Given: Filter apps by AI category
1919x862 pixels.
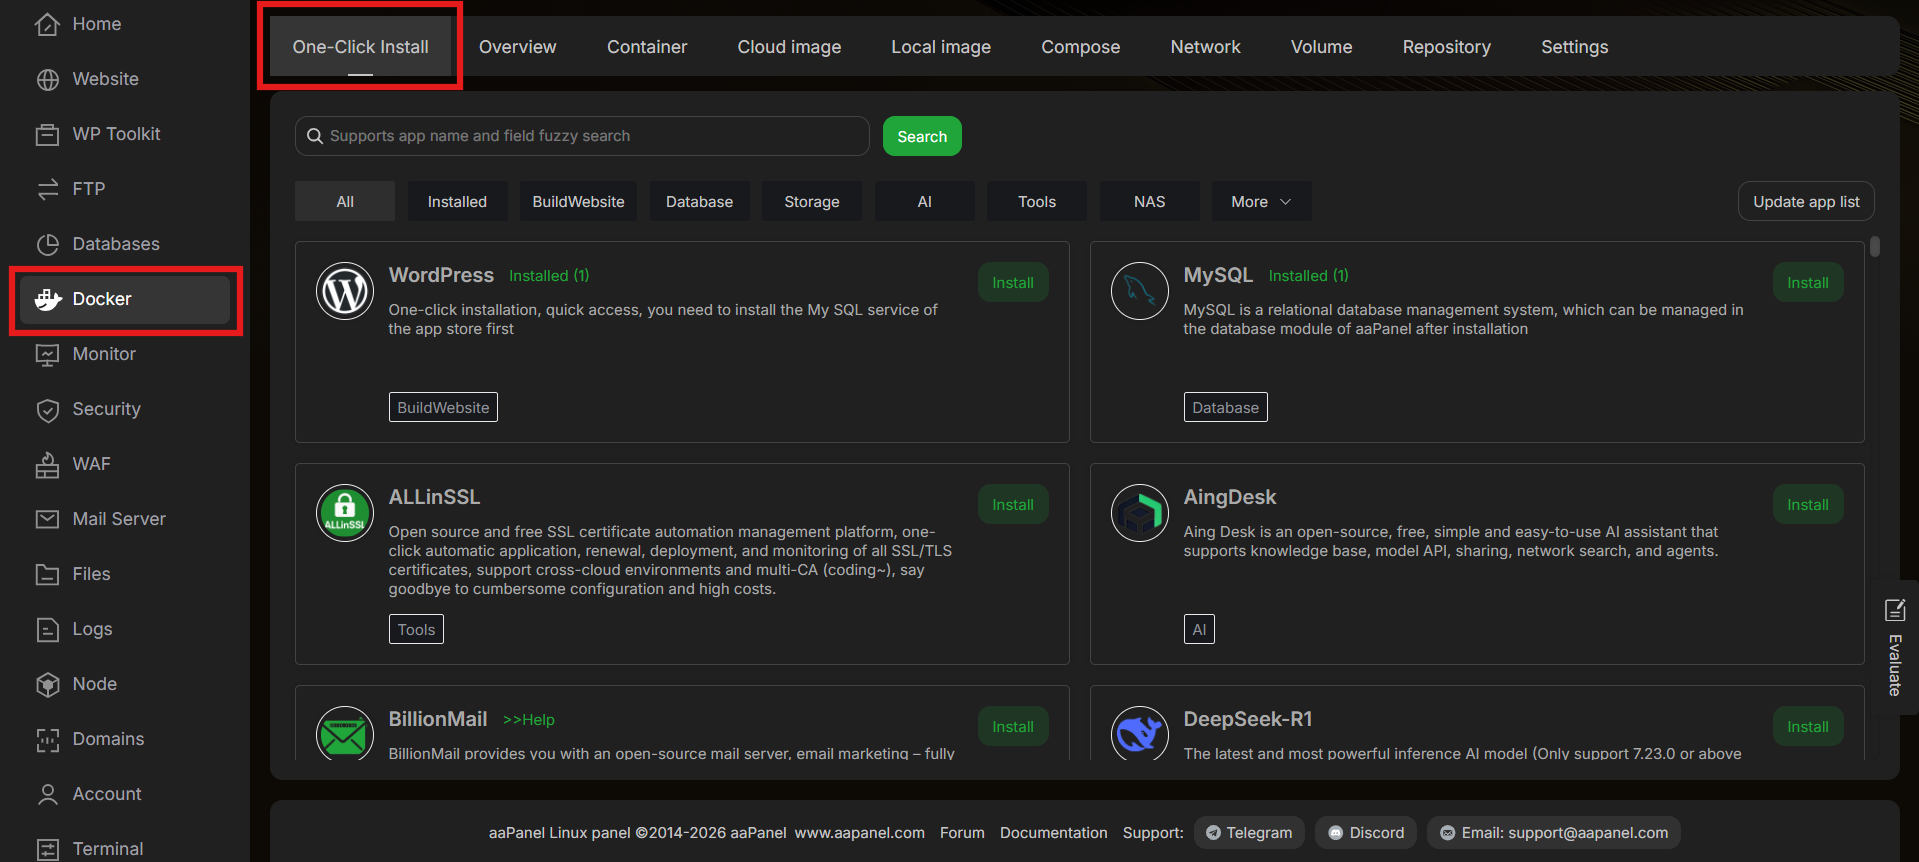Looking at the screenshot, I should click(925, 201).
